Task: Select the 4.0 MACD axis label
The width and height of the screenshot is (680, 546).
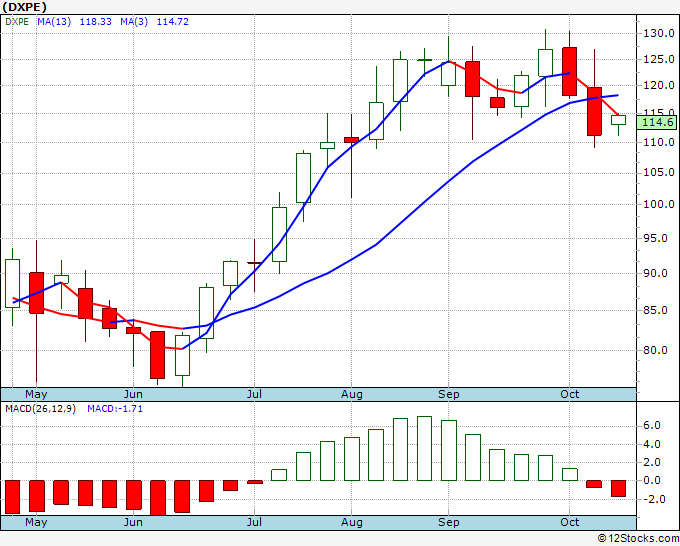Action: (x=652, y=444)
